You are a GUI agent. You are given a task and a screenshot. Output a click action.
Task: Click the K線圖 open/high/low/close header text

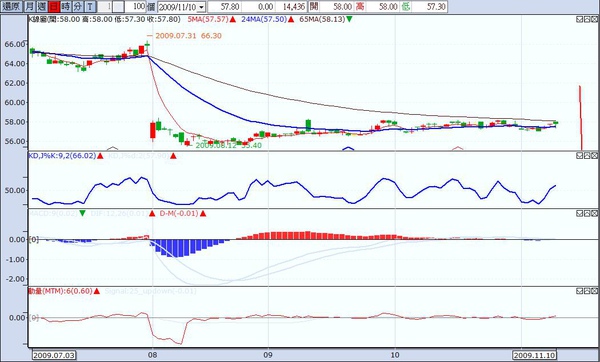[x=104, y=19]
